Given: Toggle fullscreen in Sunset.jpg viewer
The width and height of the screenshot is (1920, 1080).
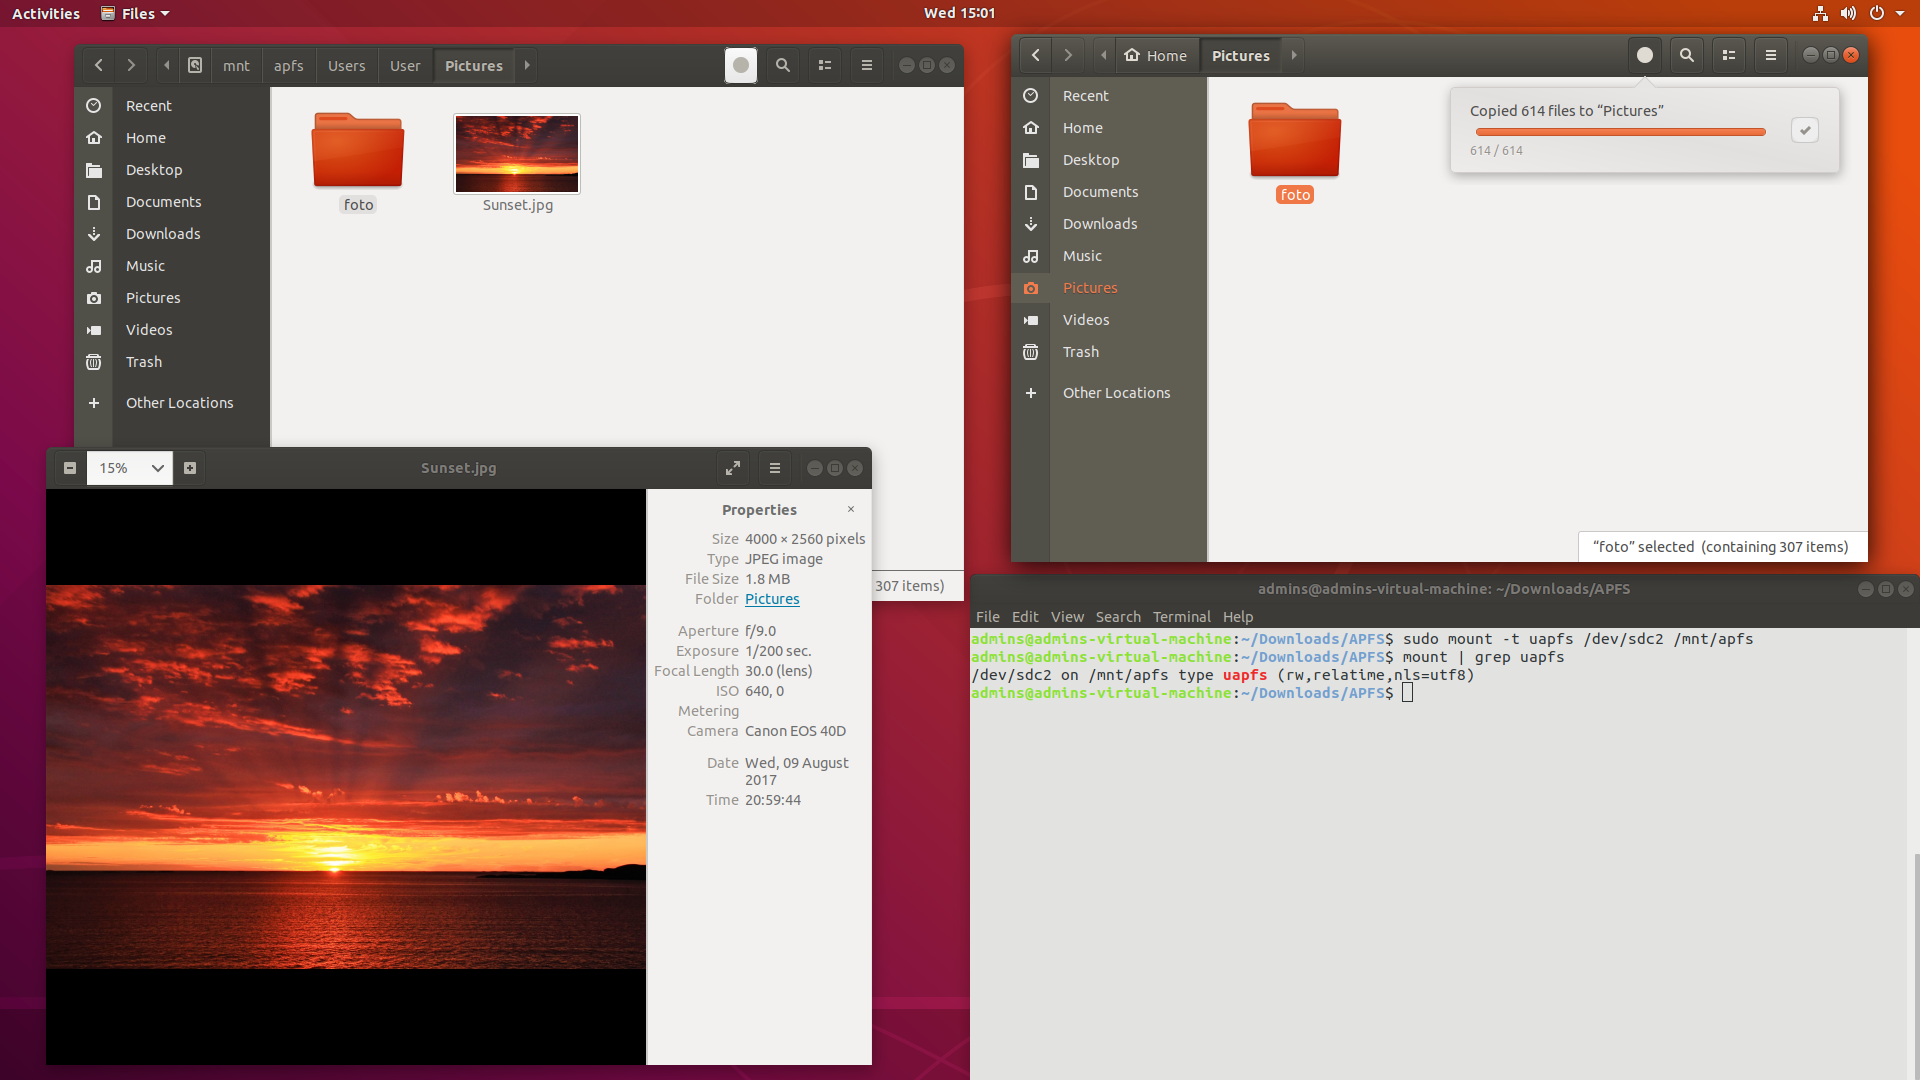Looking at the screenshot, I should [x=733, y=468].
